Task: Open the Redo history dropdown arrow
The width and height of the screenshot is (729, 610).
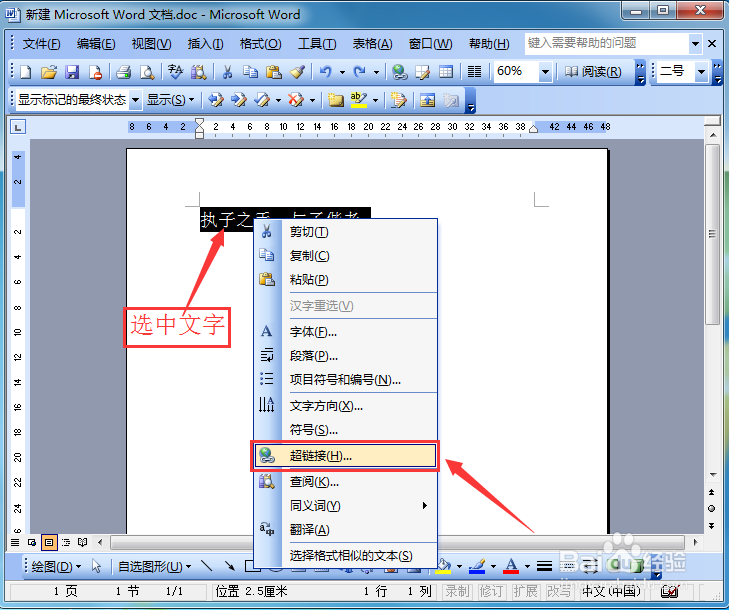Action: point(377,72)
